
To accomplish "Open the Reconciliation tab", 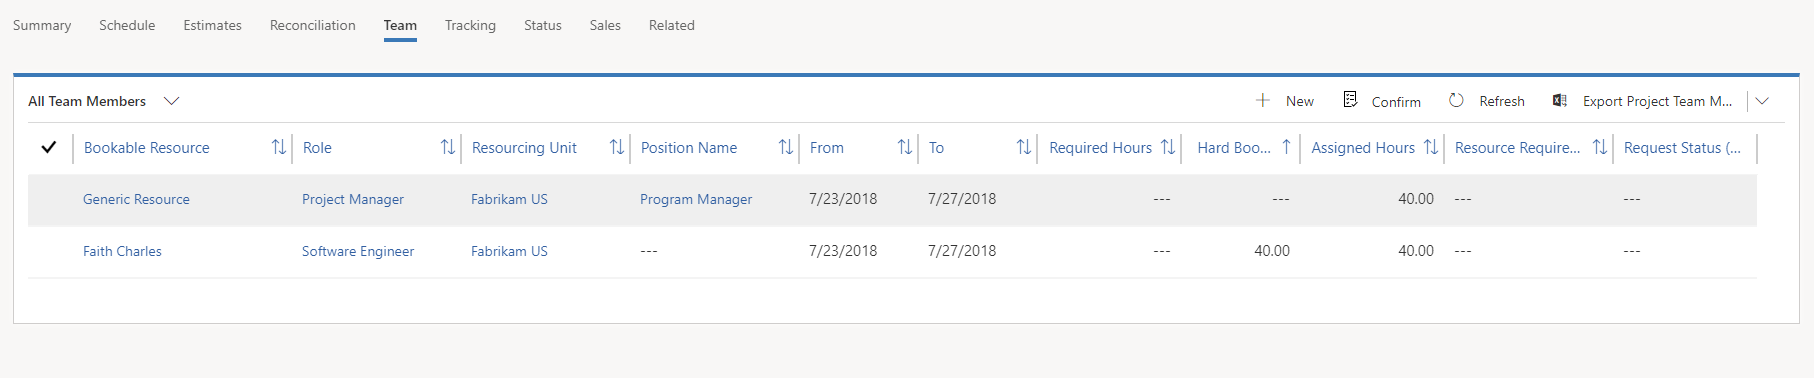I will [313, 25].
